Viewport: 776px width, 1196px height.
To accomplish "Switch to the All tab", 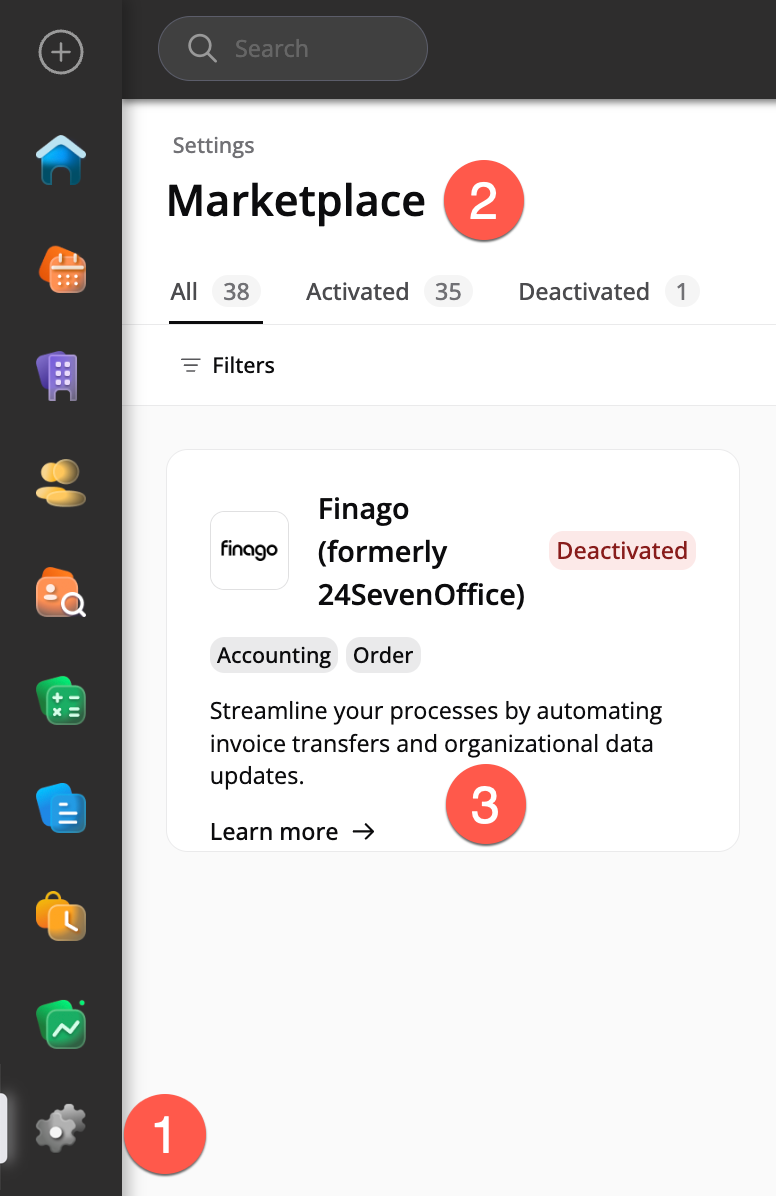I will [x=216, y=292].
